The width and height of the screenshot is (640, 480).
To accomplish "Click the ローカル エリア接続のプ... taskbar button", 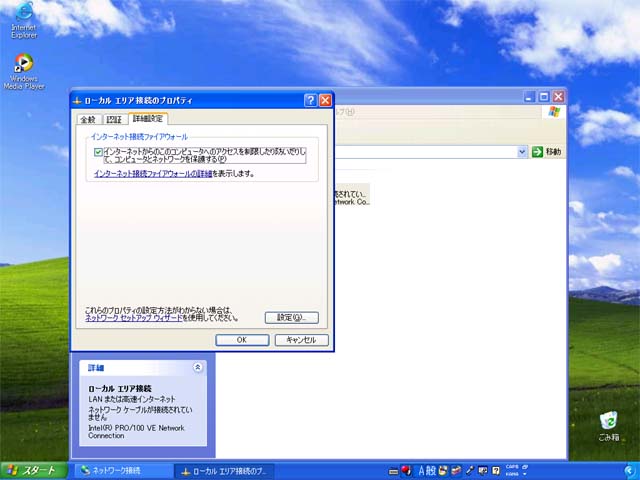I will (x=224, y=471).
